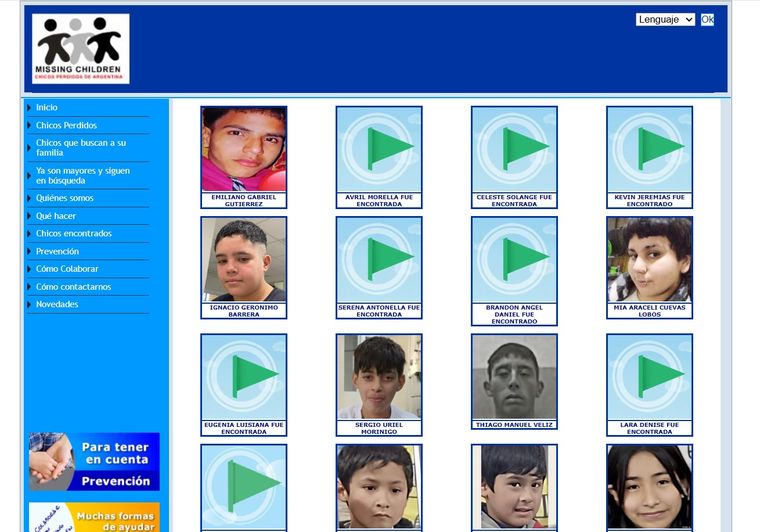The height and width of the screenshot is (532, 760).
Task: Click 'EUGENIA LUISIANA FUE ENCONTRADA' caption
Action: coord(244,428)
